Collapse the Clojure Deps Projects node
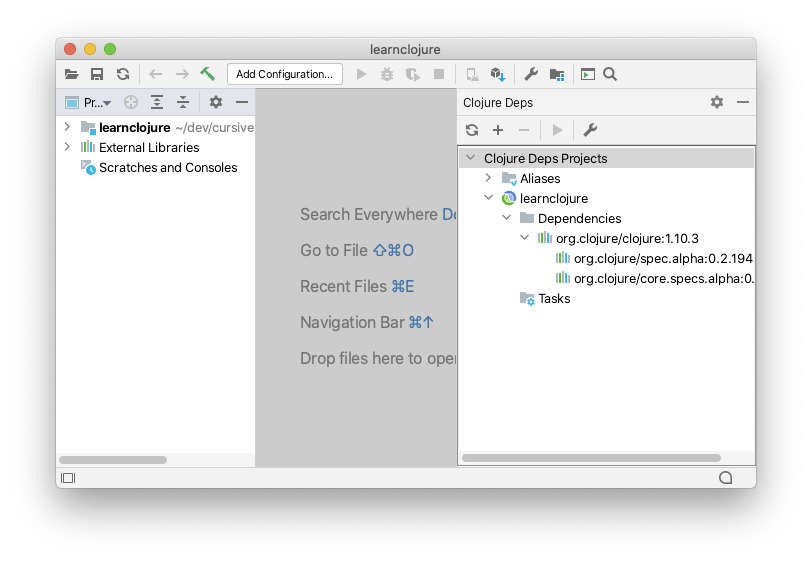The width and height of the screenshot is (812, 562). [470, 157]
